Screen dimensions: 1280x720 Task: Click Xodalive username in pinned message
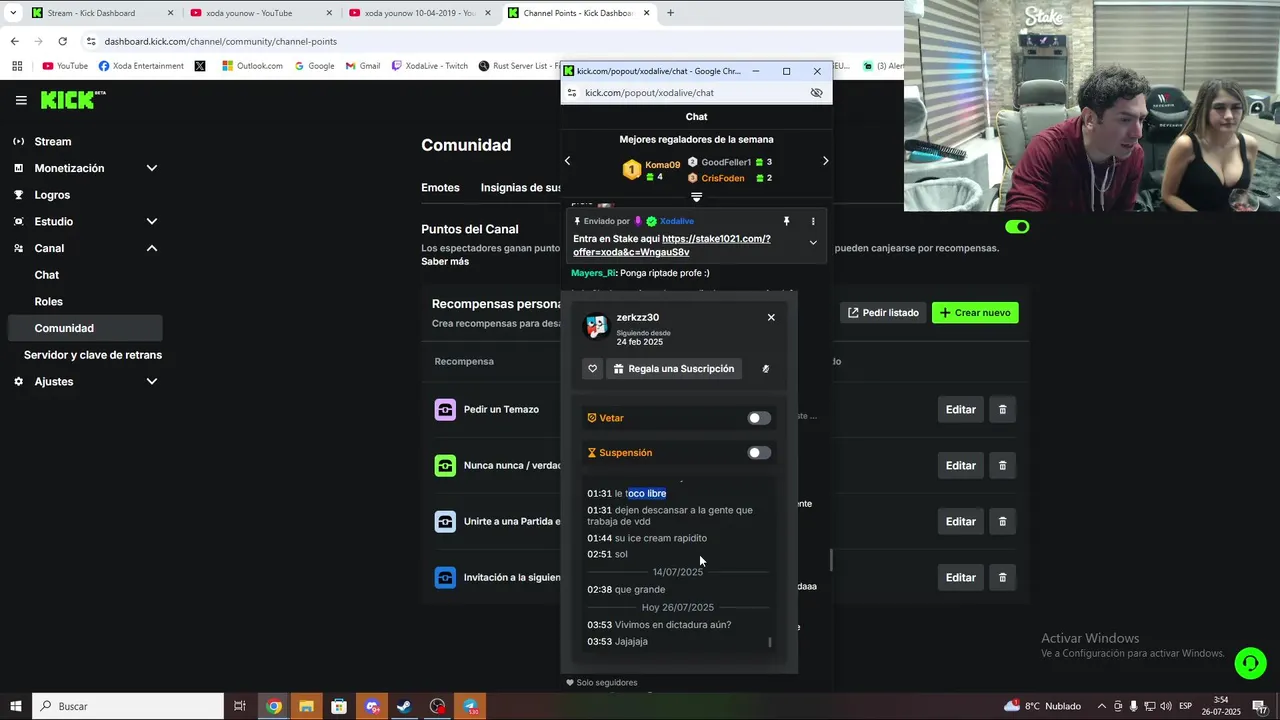click(677, 221)
